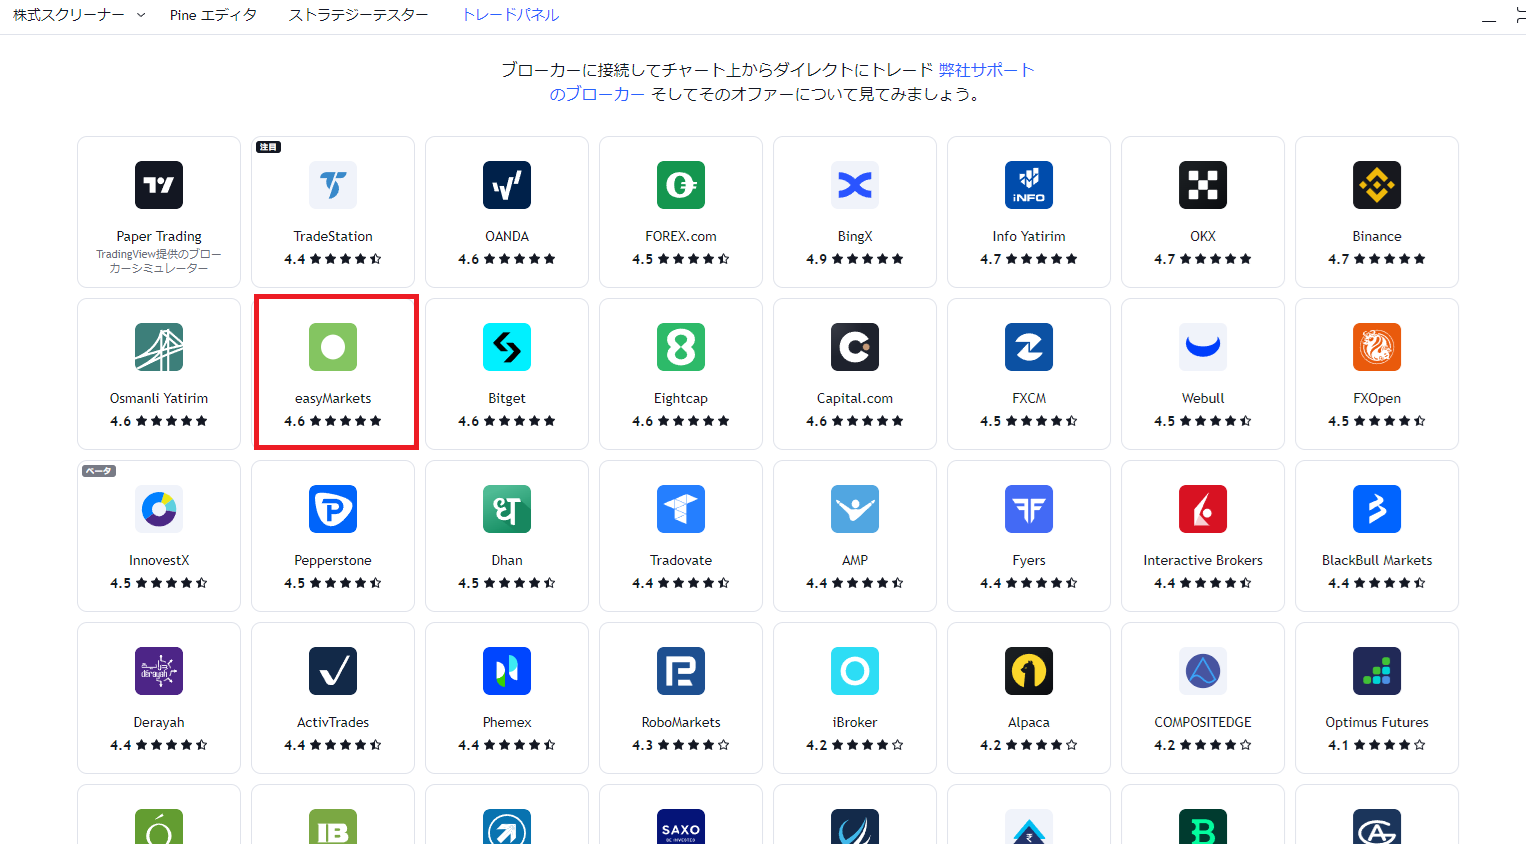The image size is (1526, 844).
Task: Open the Optimus Futures logo
Action: click(1377, 671)
